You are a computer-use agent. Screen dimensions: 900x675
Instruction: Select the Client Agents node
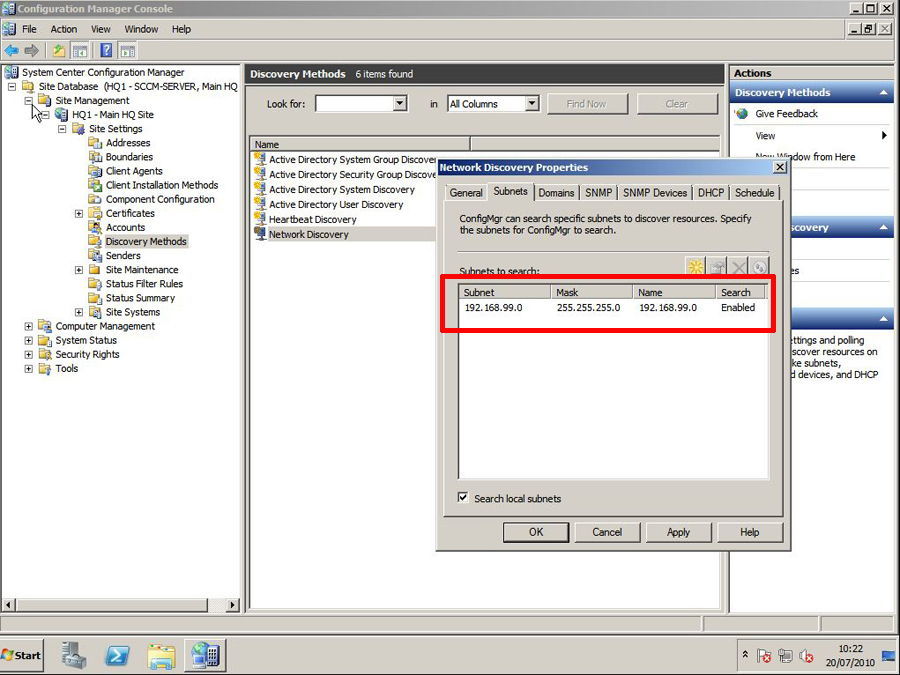click(134, 171)
